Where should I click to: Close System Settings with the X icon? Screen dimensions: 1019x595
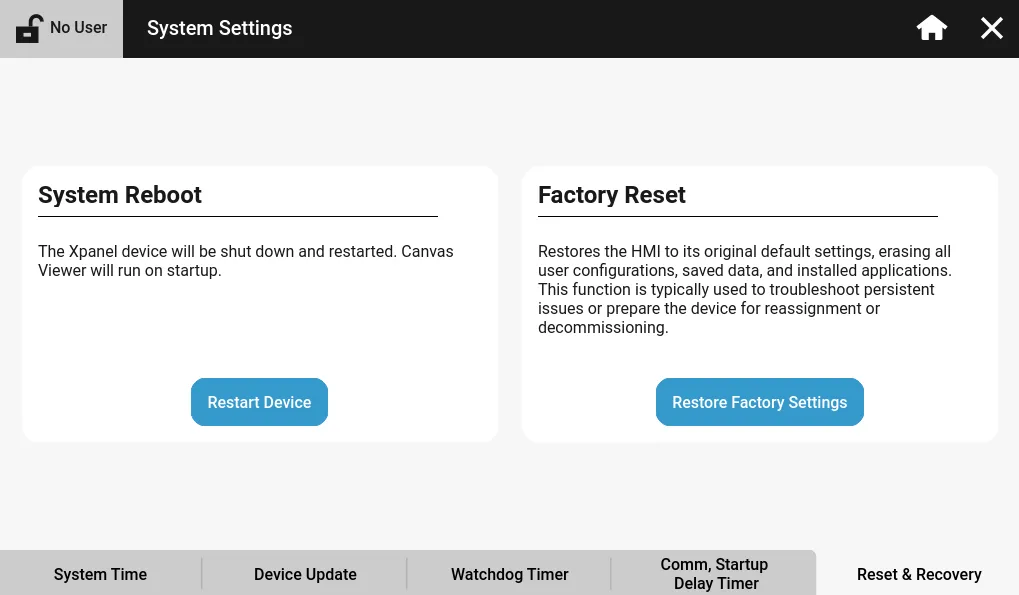click(991, 28)
